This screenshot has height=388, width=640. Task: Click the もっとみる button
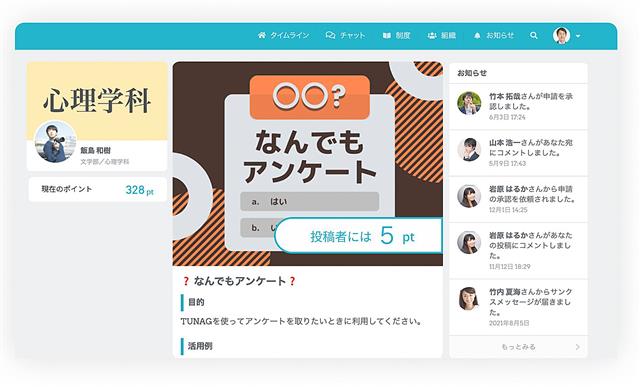[518, 347]
